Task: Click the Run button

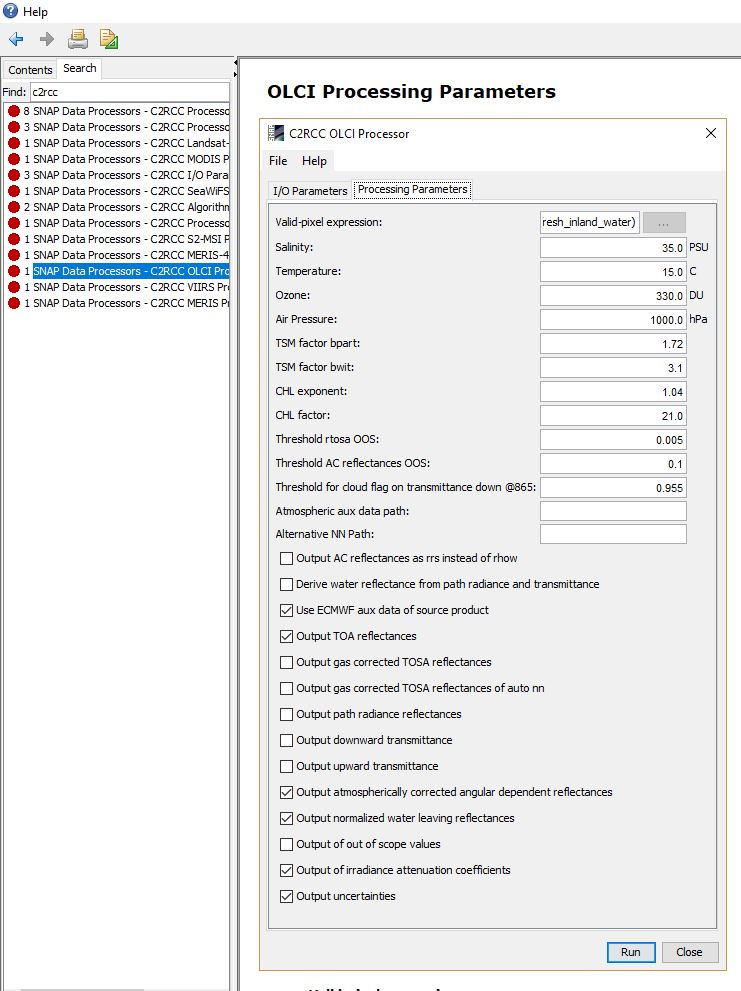Action: point(630,952)
